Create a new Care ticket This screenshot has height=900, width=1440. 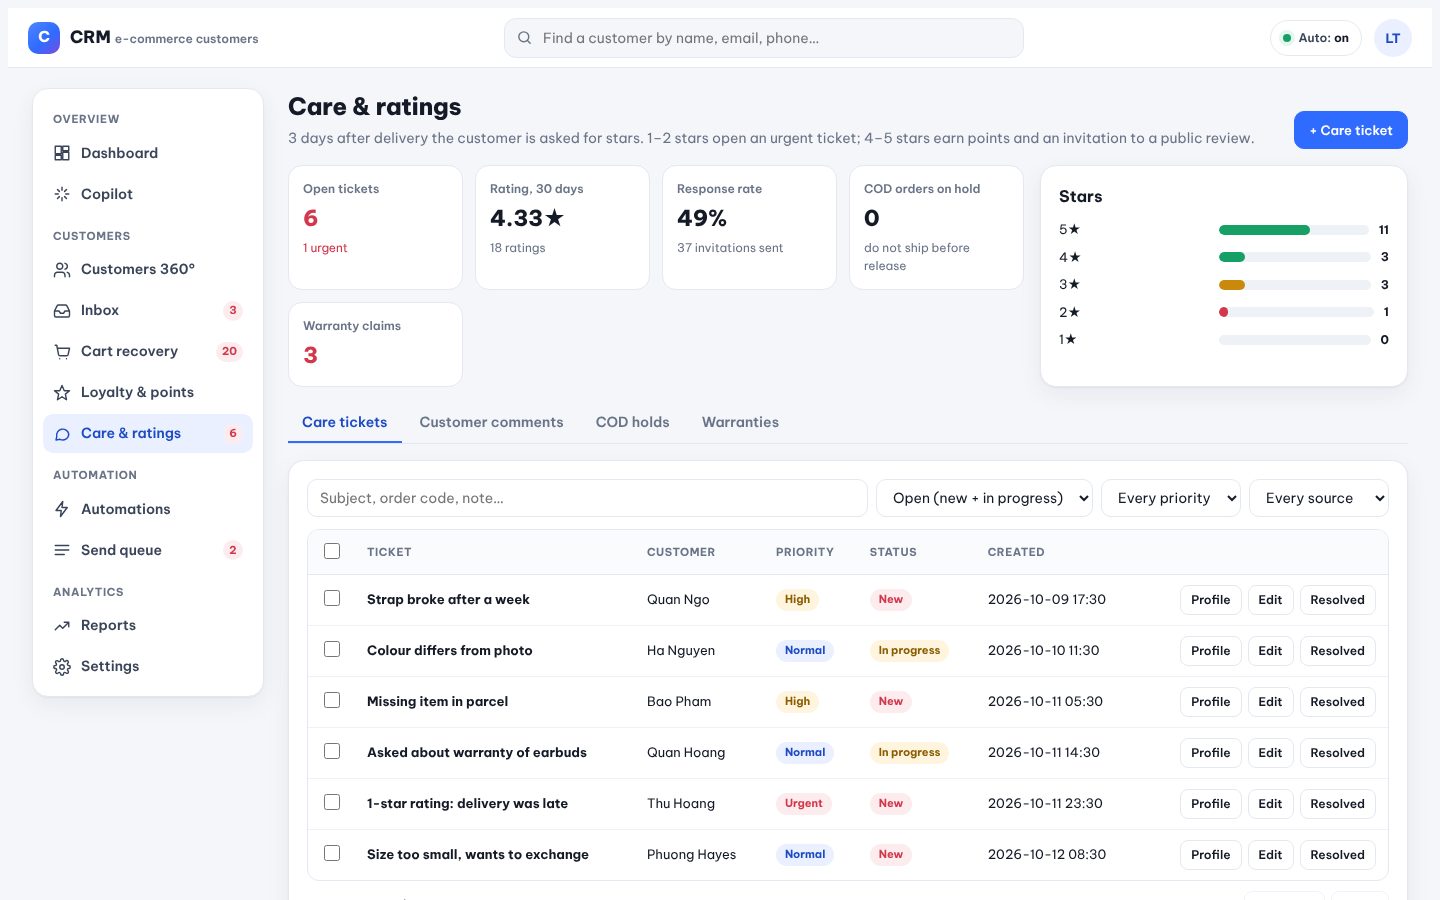tap(1351, 130)
